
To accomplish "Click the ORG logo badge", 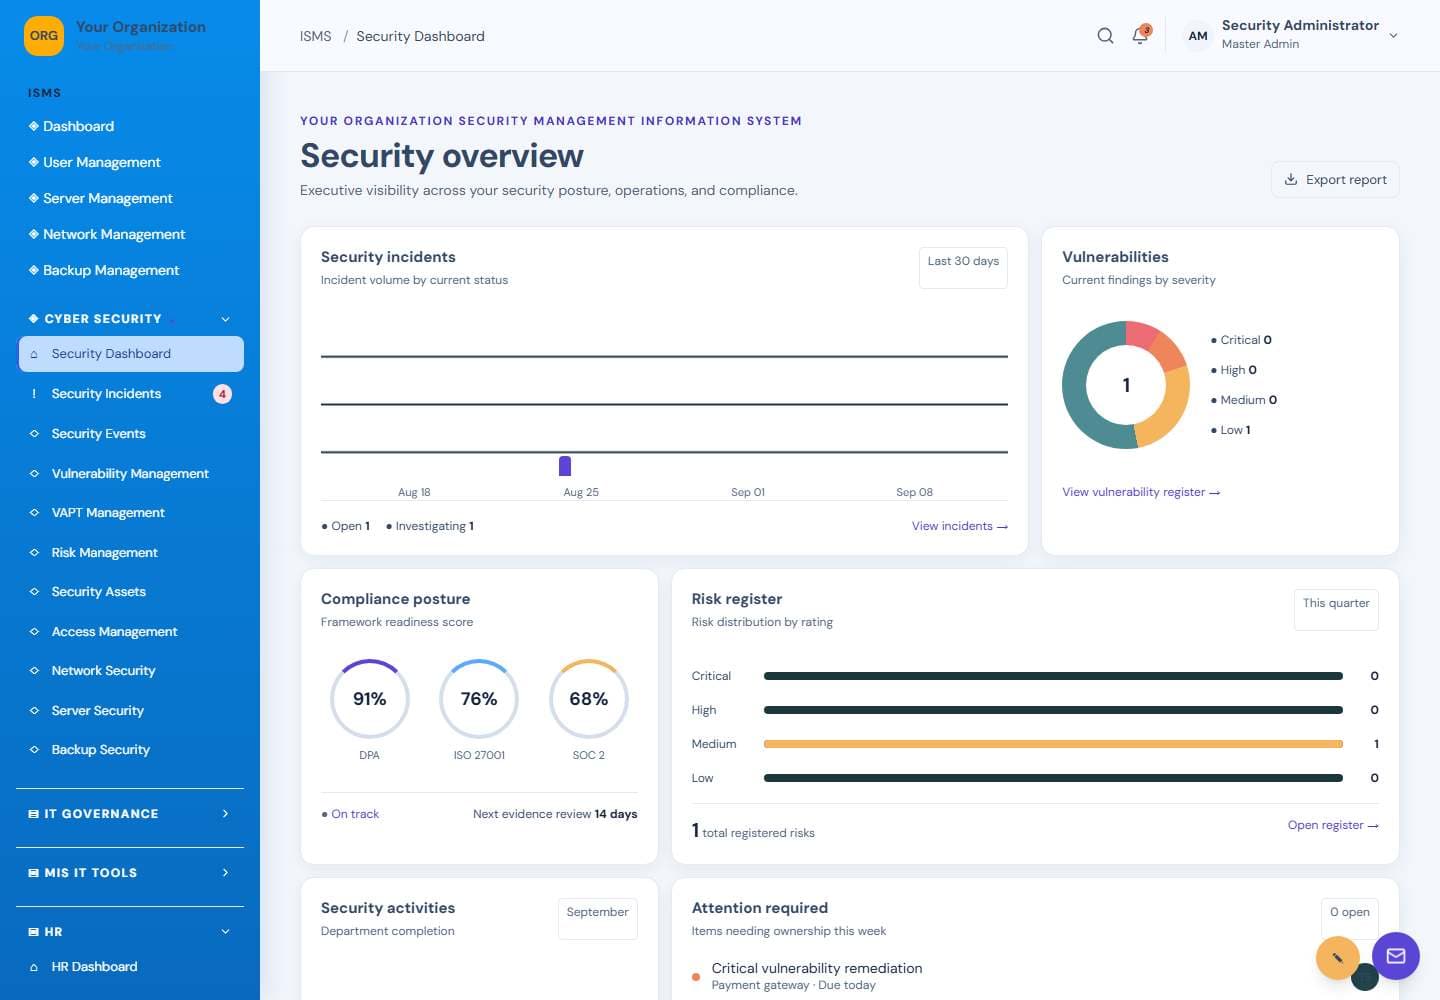I will point(44,36).
